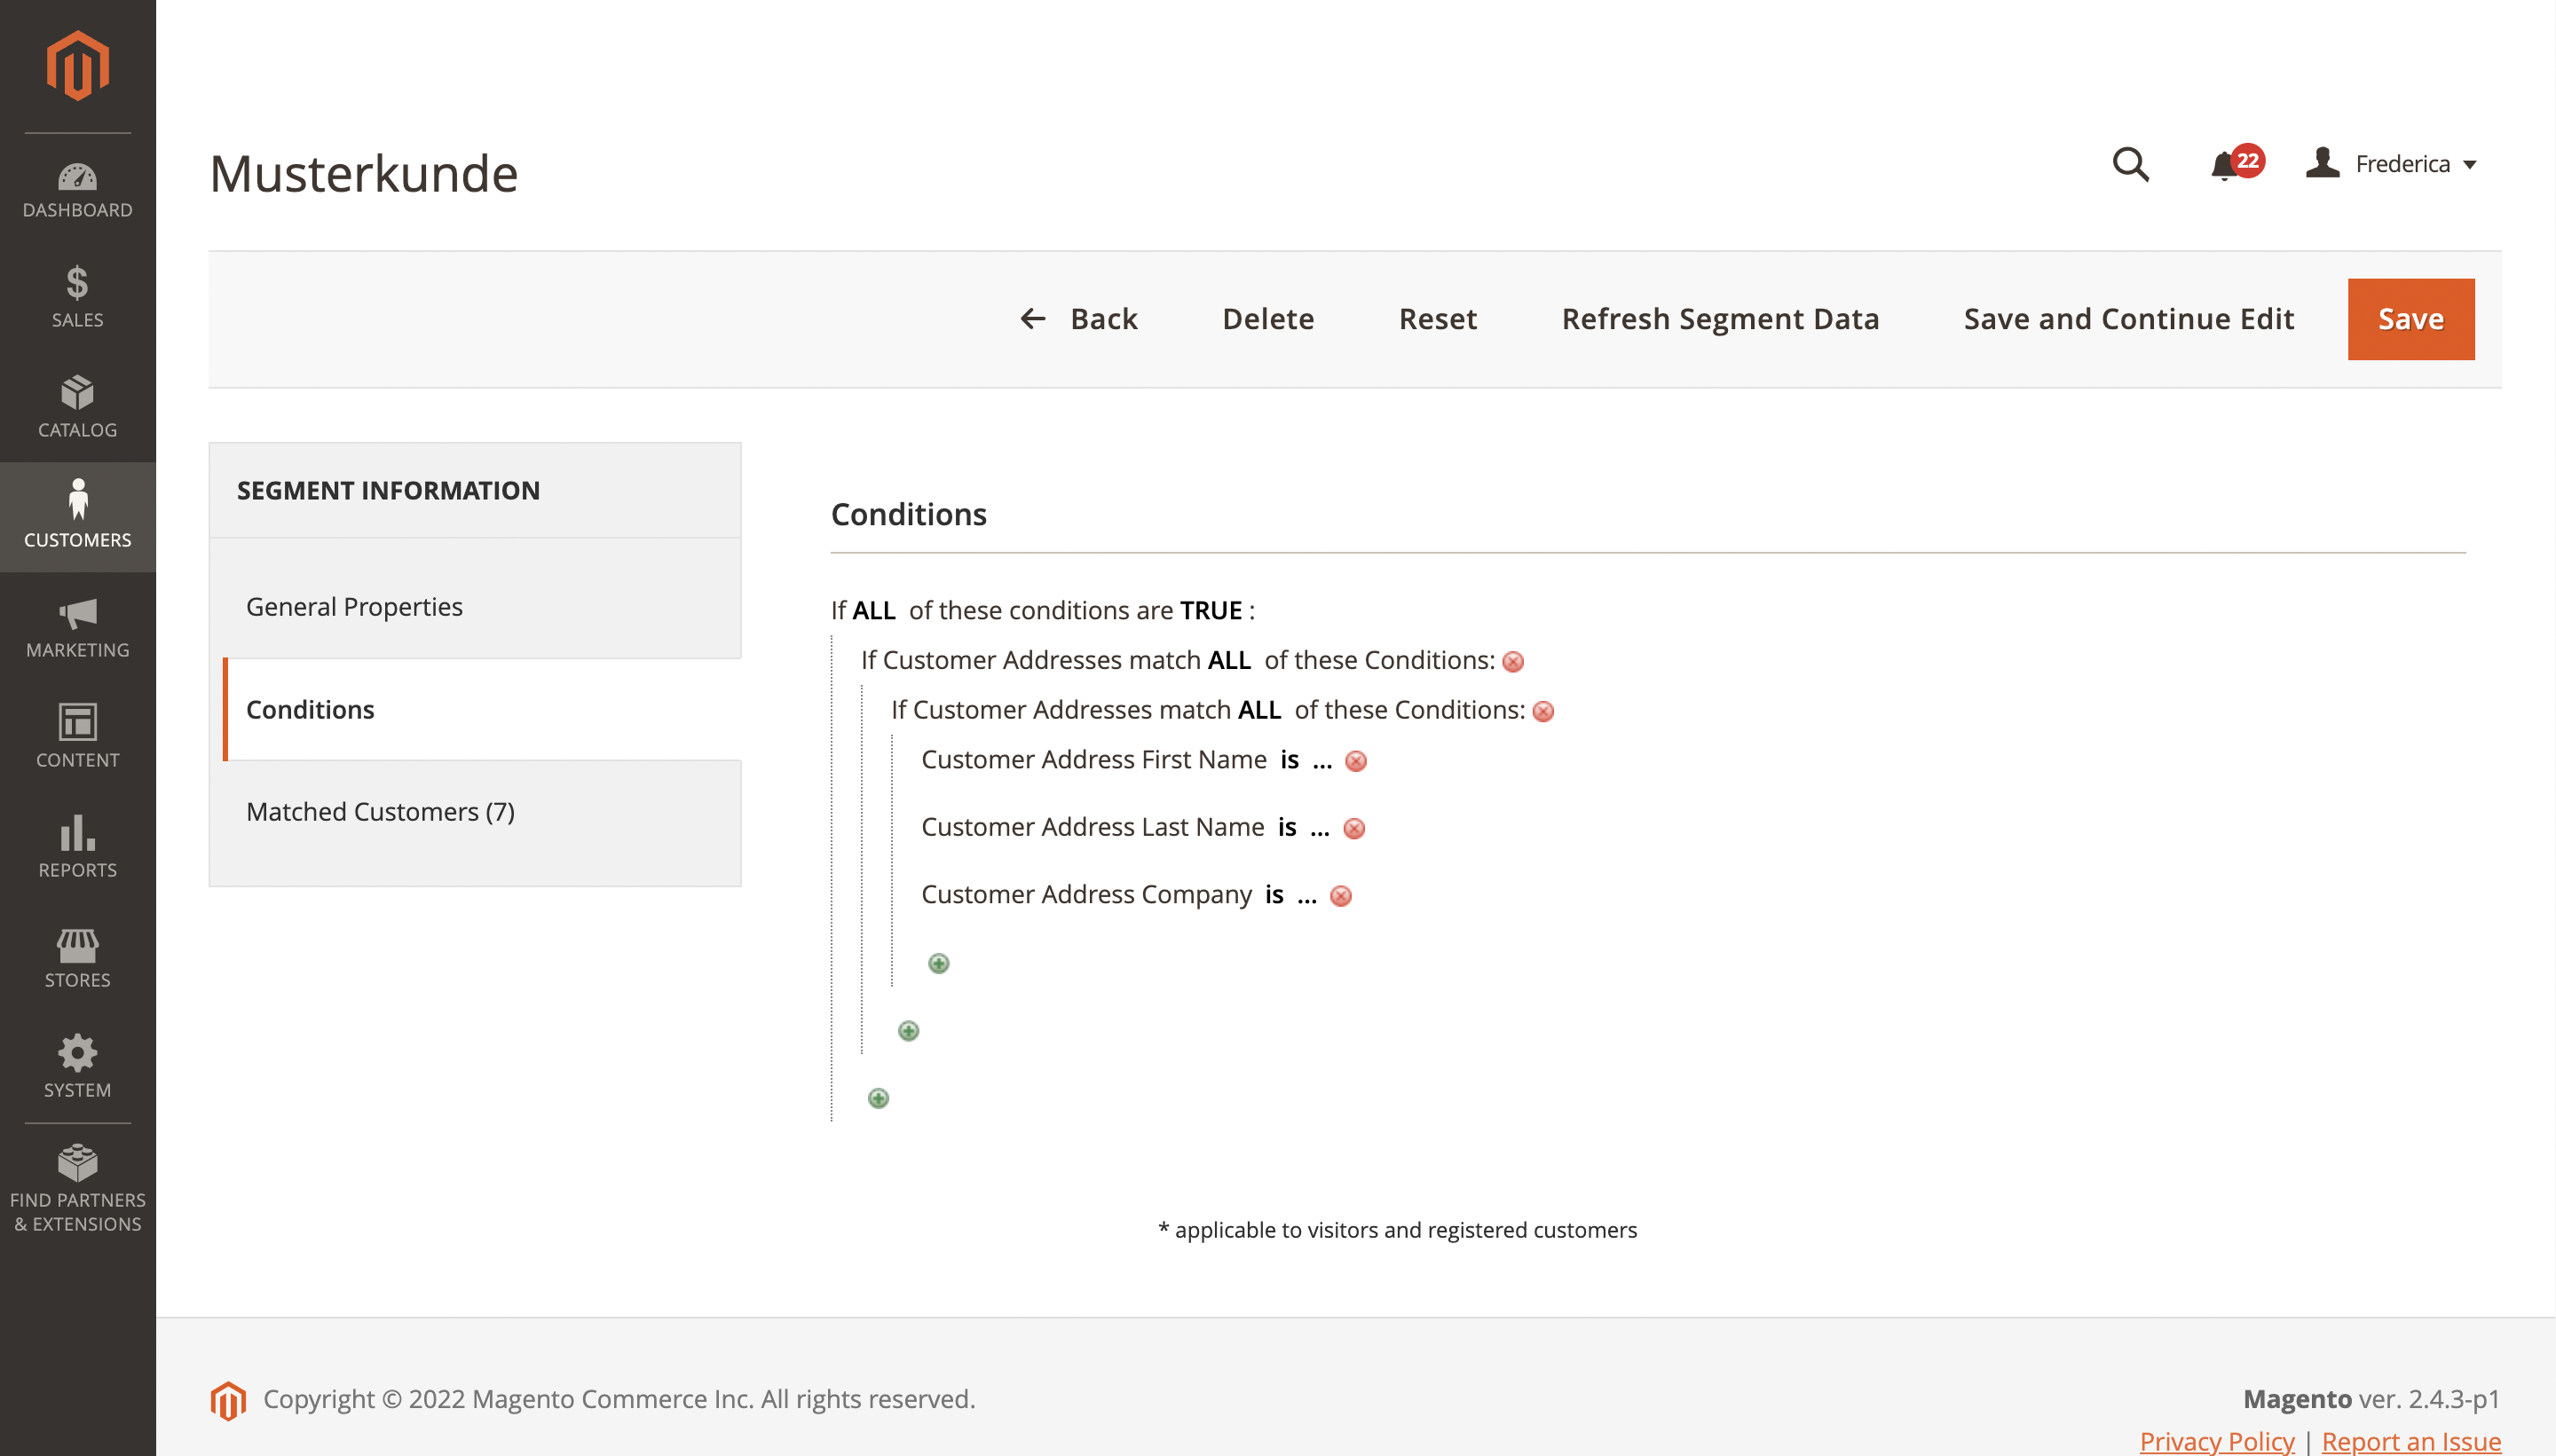Change the TRUE value in root condition
Image resolution: width=2556 pixels, height=1456 pixels.
[1210, 610]
